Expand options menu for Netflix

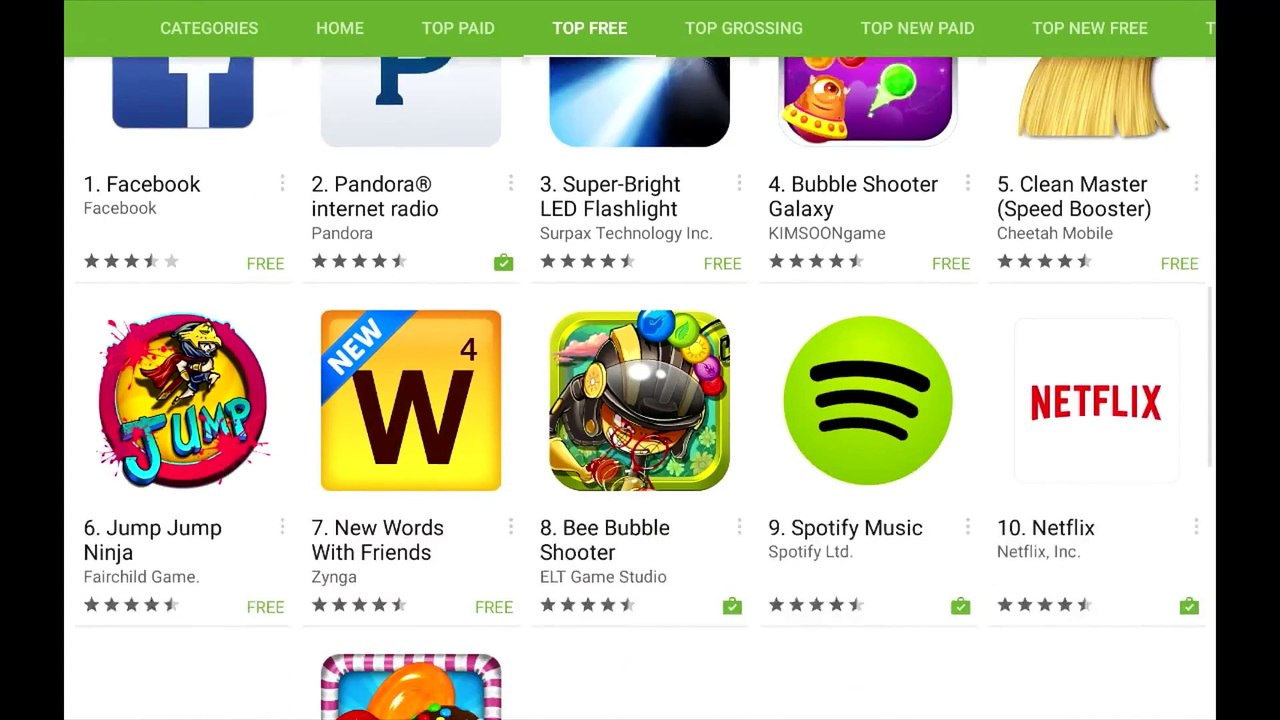pyautogui.click(x=1196, y=526)
